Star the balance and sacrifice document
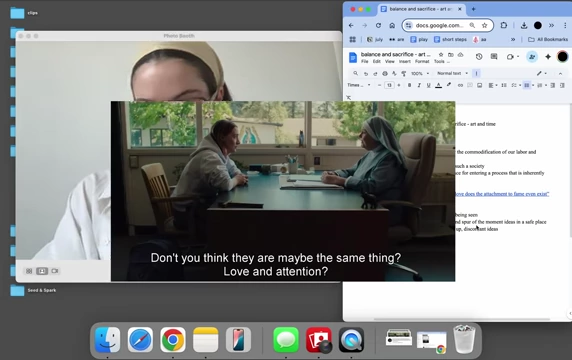The width and height of the screenshot is (572, 360). point(441,54)
